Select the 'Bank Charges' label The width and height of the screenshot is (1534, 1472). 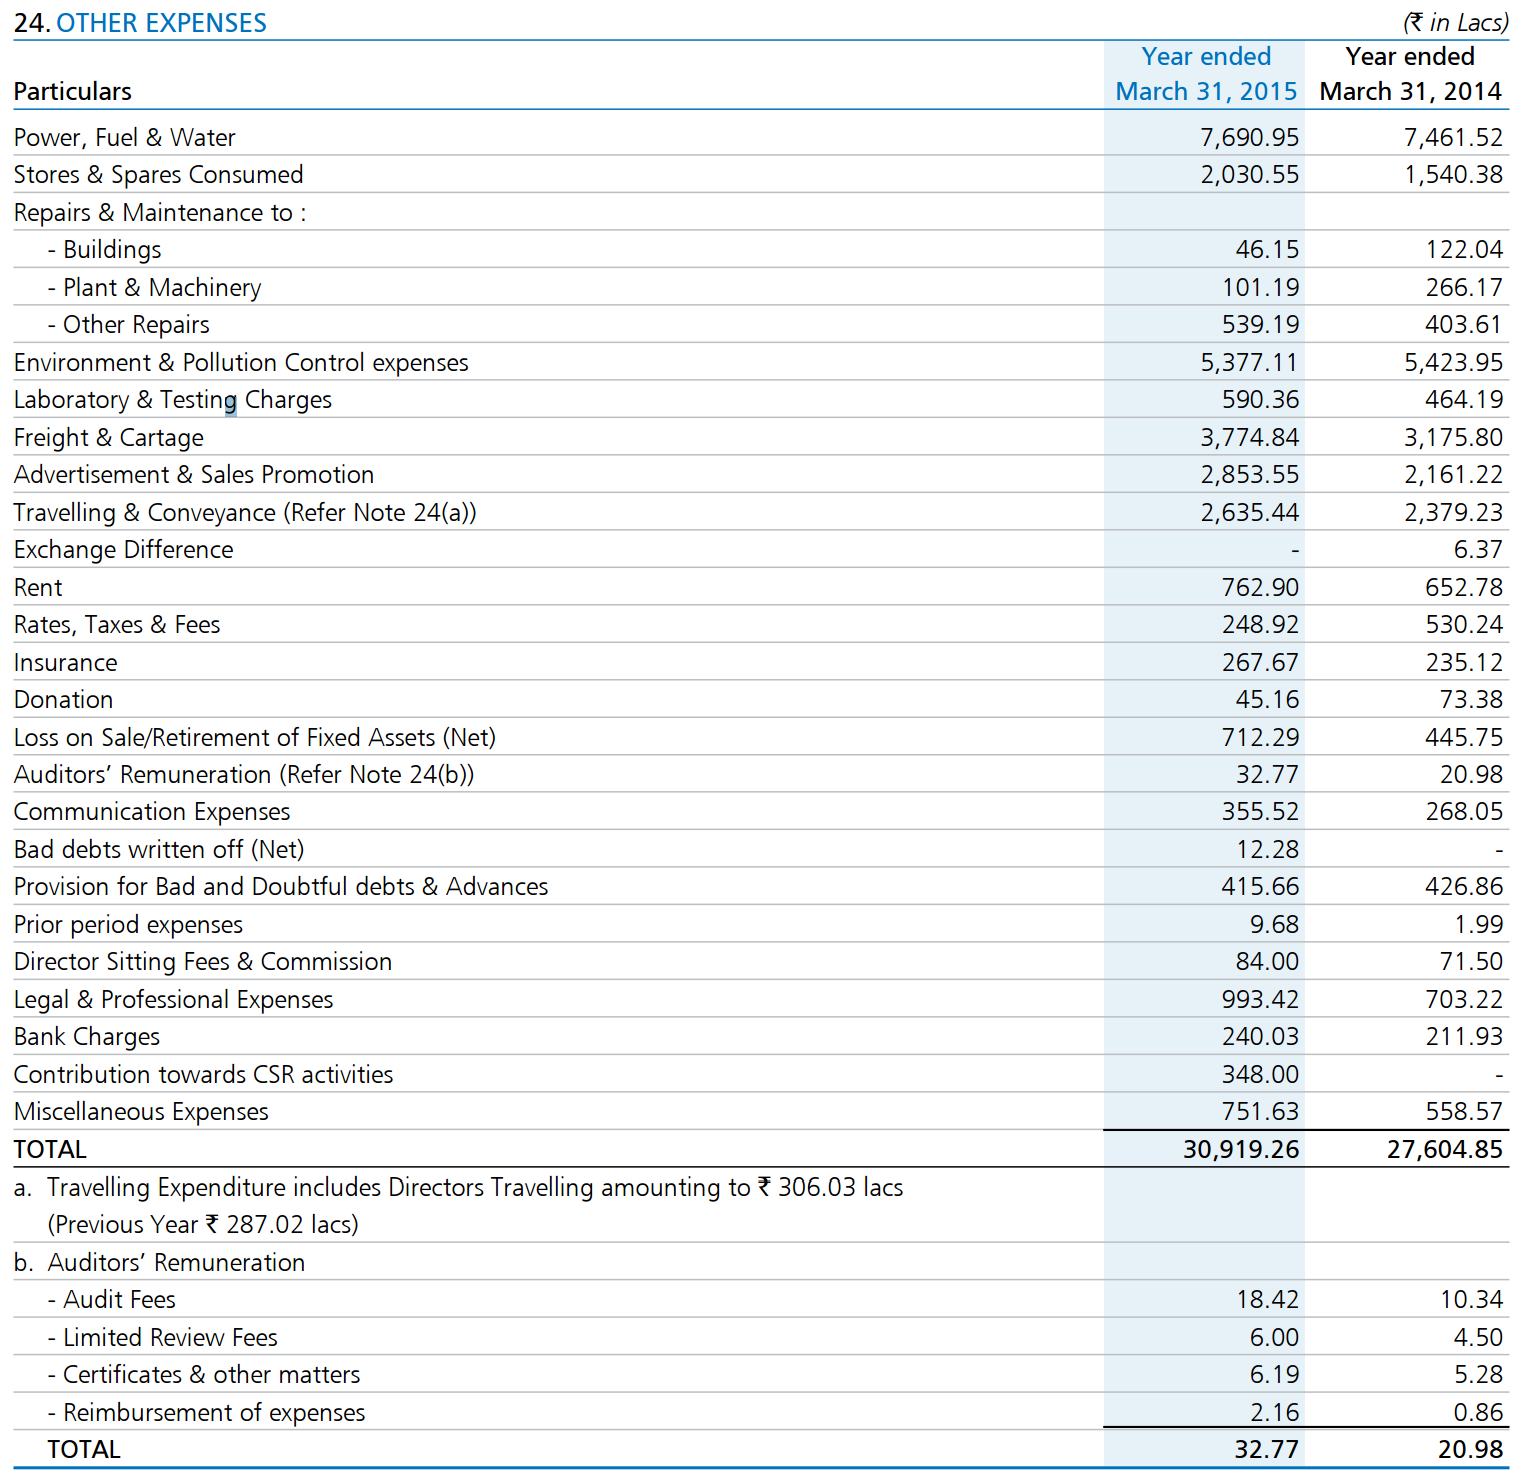point(87,1036)
